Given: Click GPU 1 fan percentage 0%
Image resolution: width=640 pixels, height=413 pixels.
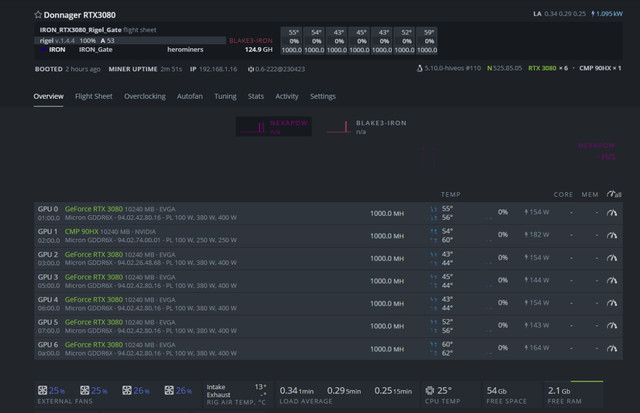Looking at the screenshot, I should tap(503, 235).
